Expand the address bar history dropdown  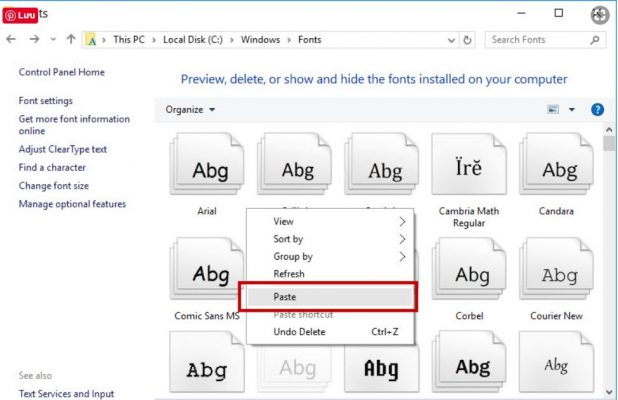pos(451,40)
